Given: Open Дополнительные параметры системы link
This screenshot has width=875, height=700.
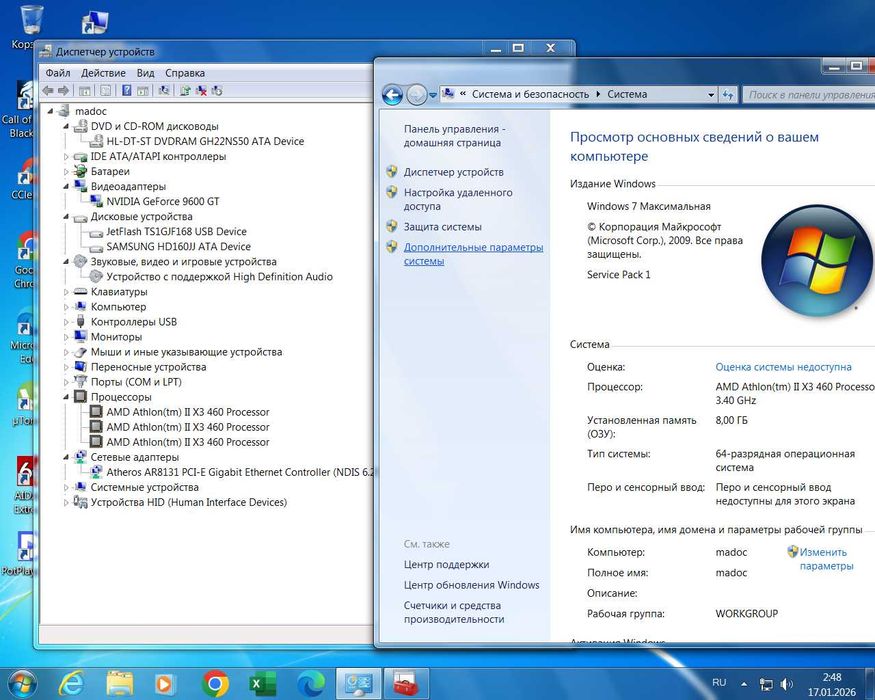Looking at the screenshot, I should (x=473, y=254).
